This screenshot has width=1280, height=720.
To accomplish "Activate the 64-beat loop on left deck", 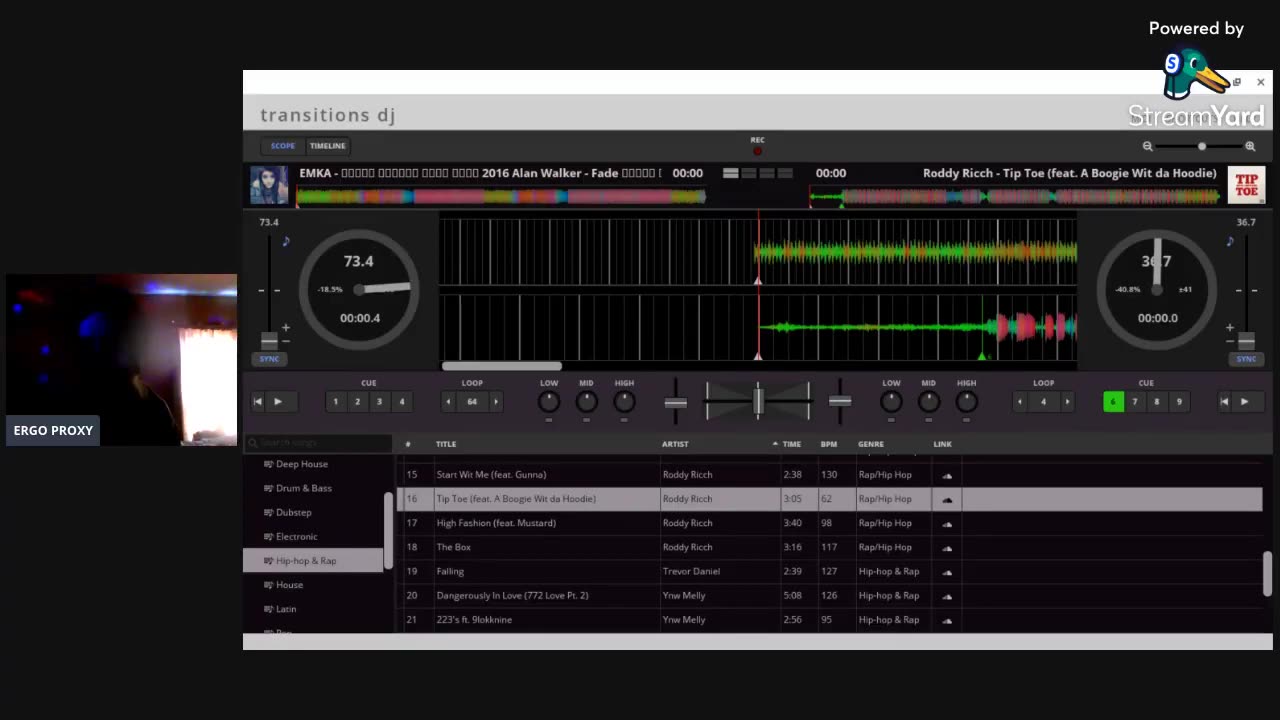I will 472,402.
